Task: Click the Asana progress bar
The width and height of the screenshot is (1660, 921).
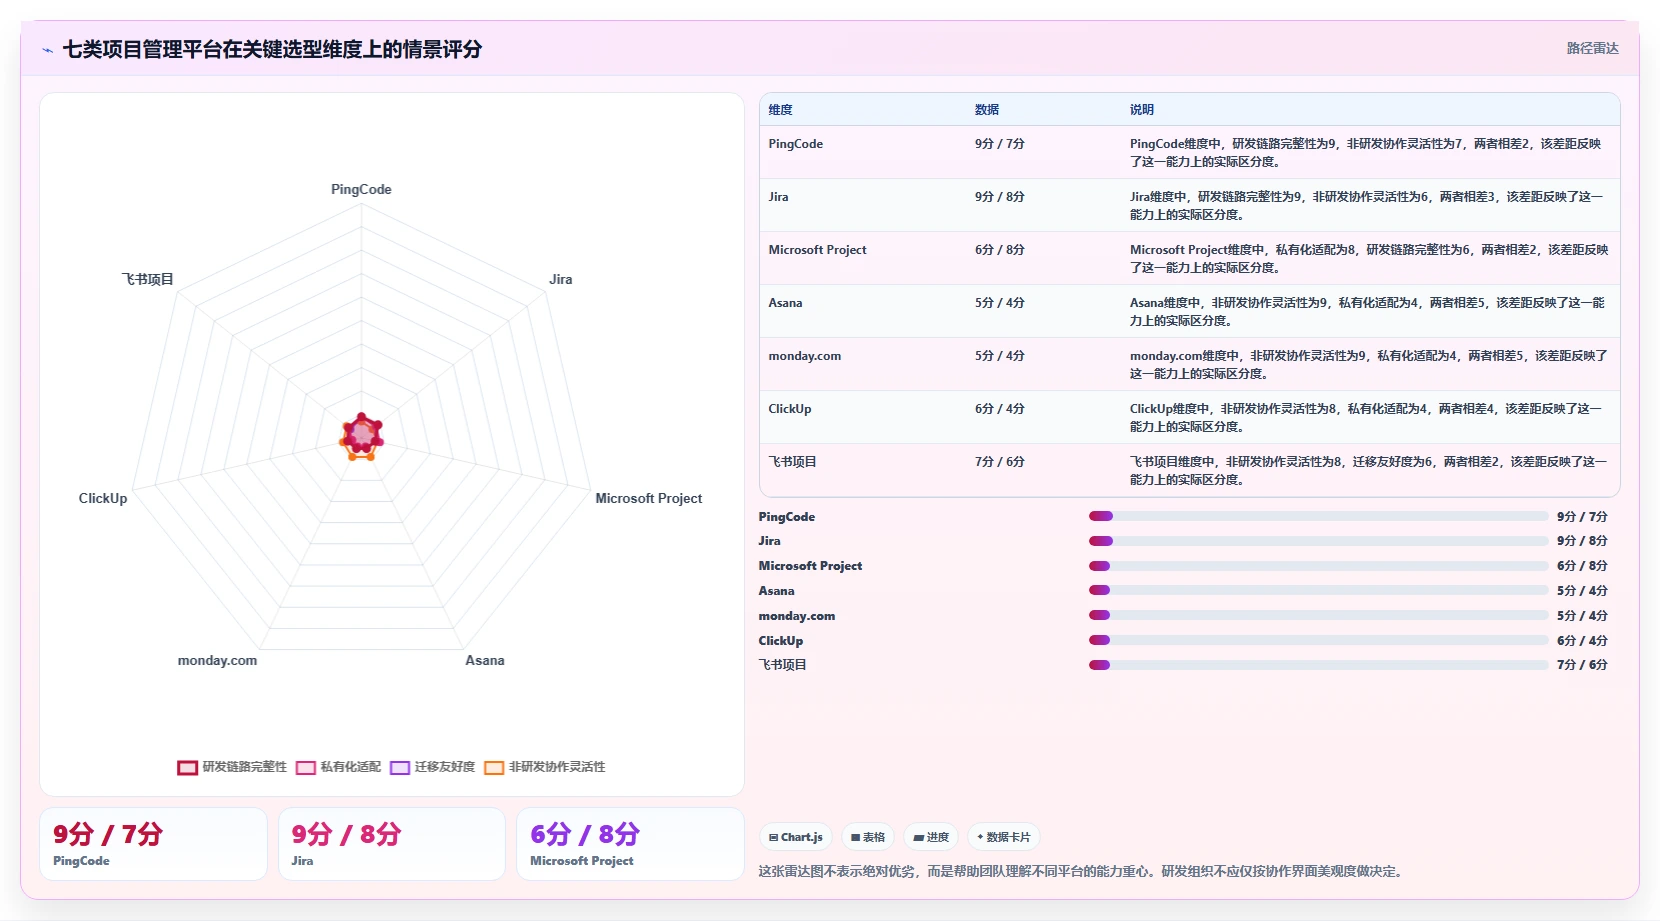Action: tap(1318, 590)
